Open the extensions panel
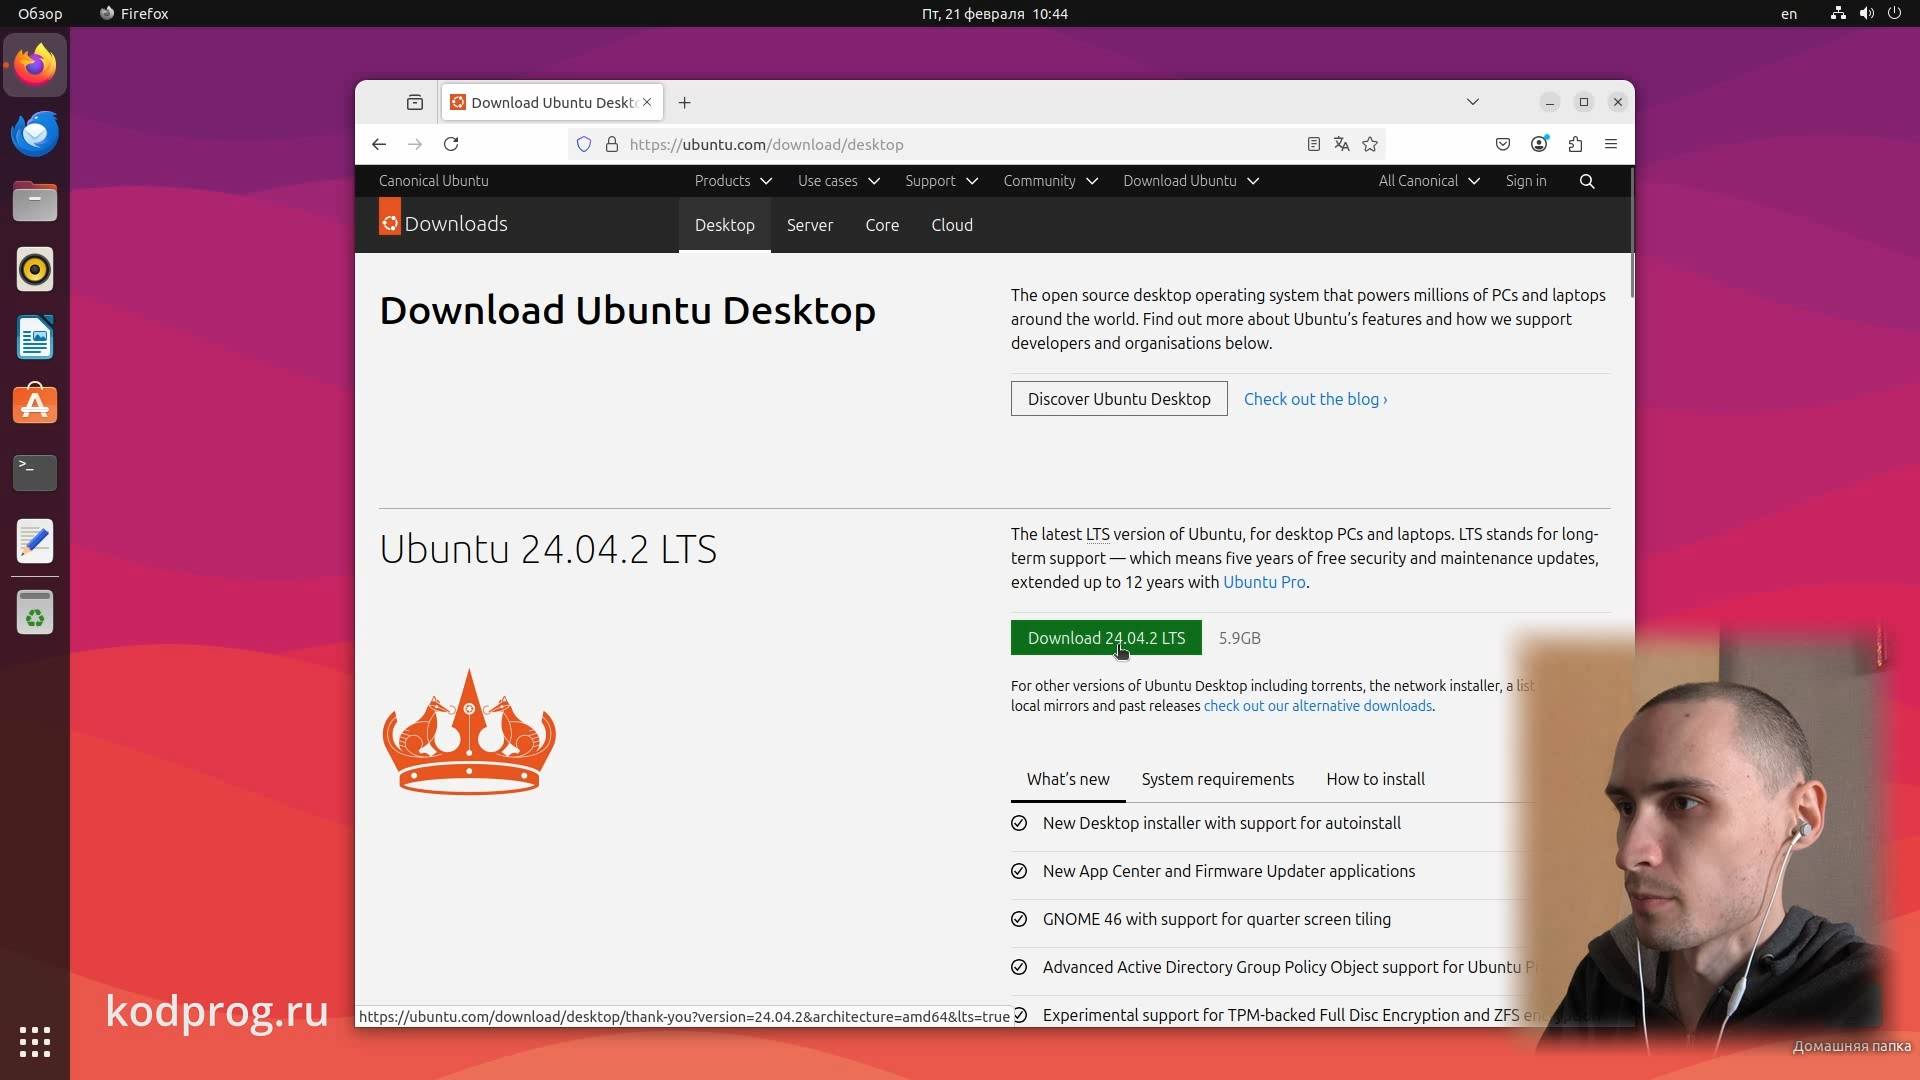Image resolution: width=1920 pixels, height=1080 pixels. [1575, 144]
